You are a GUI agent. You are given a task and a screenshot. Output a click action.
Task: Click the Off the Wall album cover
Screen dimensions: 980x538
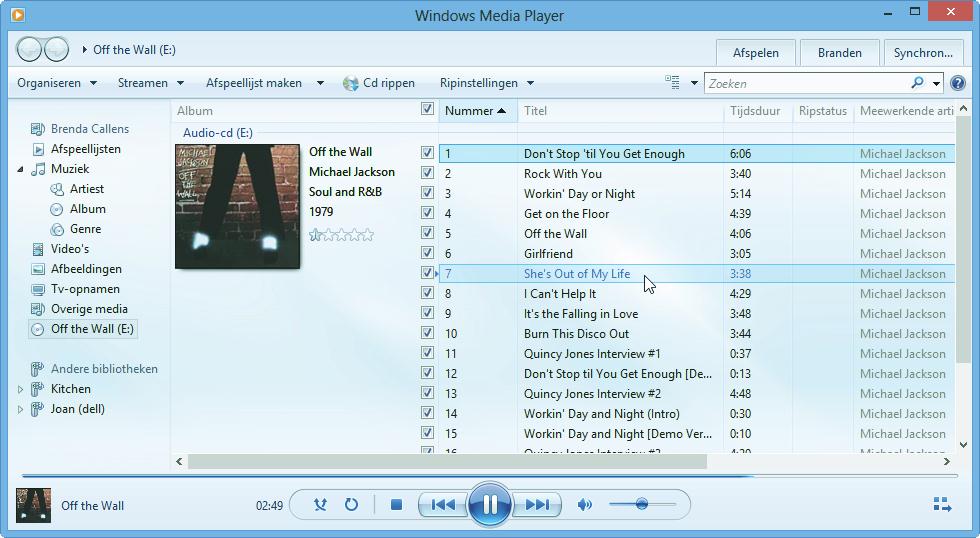(238, 207)
